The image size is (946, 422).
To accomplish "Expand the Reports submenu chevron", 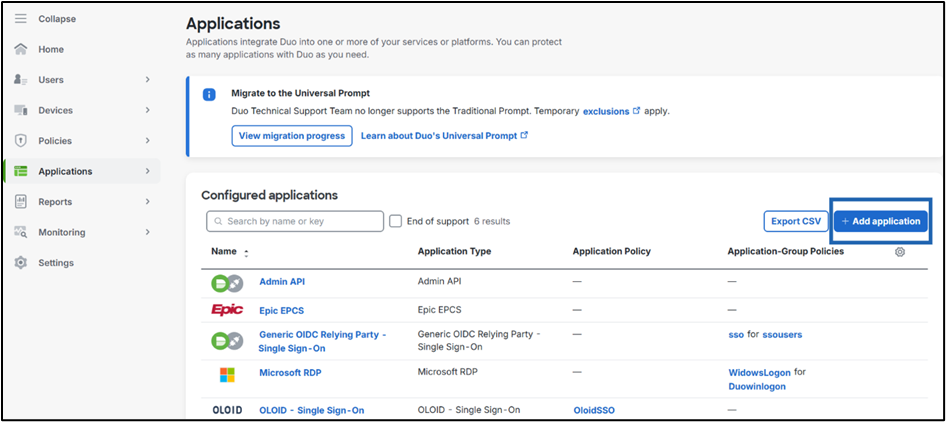I will pyautogui.click(x=147, y=202).
